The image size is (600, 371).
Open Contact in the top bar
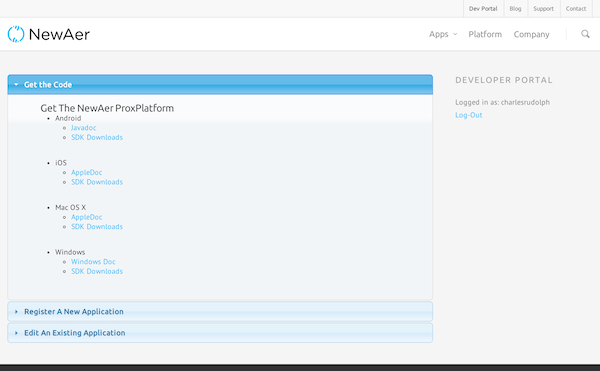576,8
